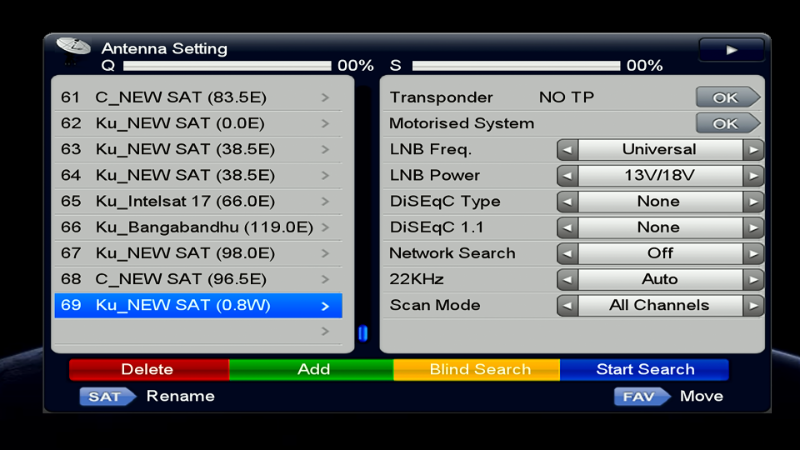
Task: Click left arrow for LNB Power
Action: [567, 176]
